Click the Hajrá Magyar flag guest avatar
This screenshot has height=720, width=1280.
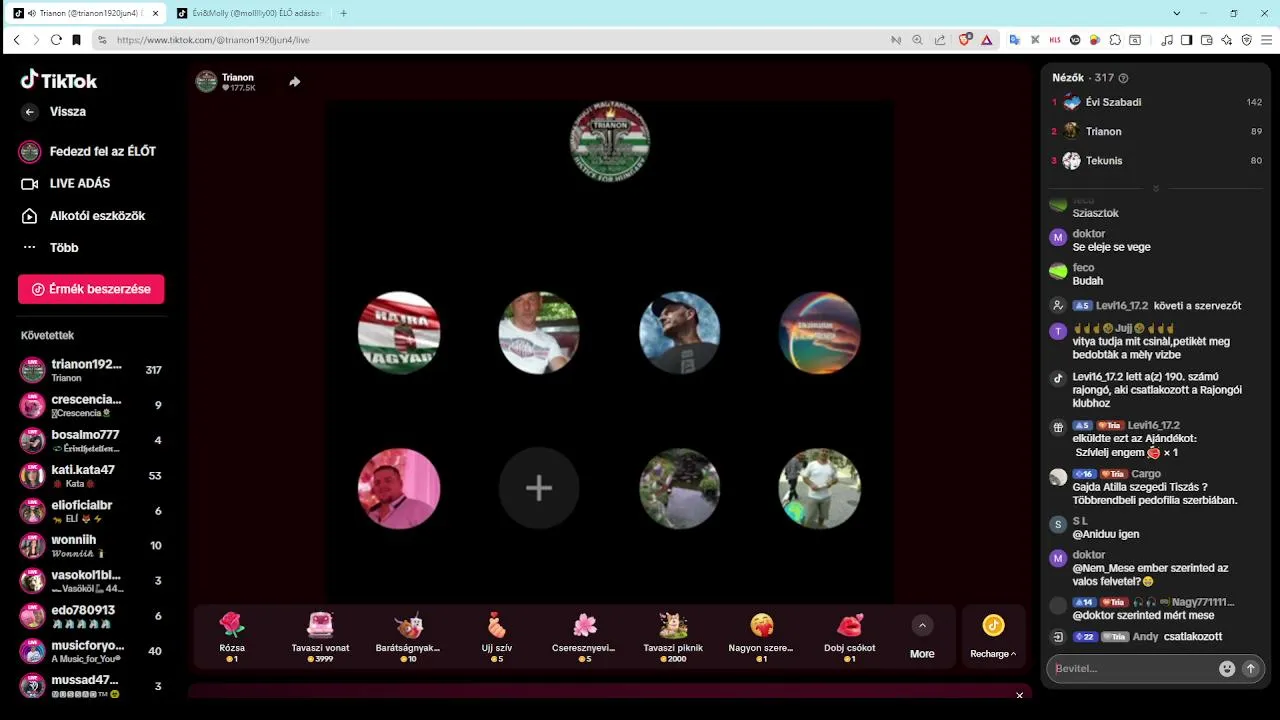(399, 333)
